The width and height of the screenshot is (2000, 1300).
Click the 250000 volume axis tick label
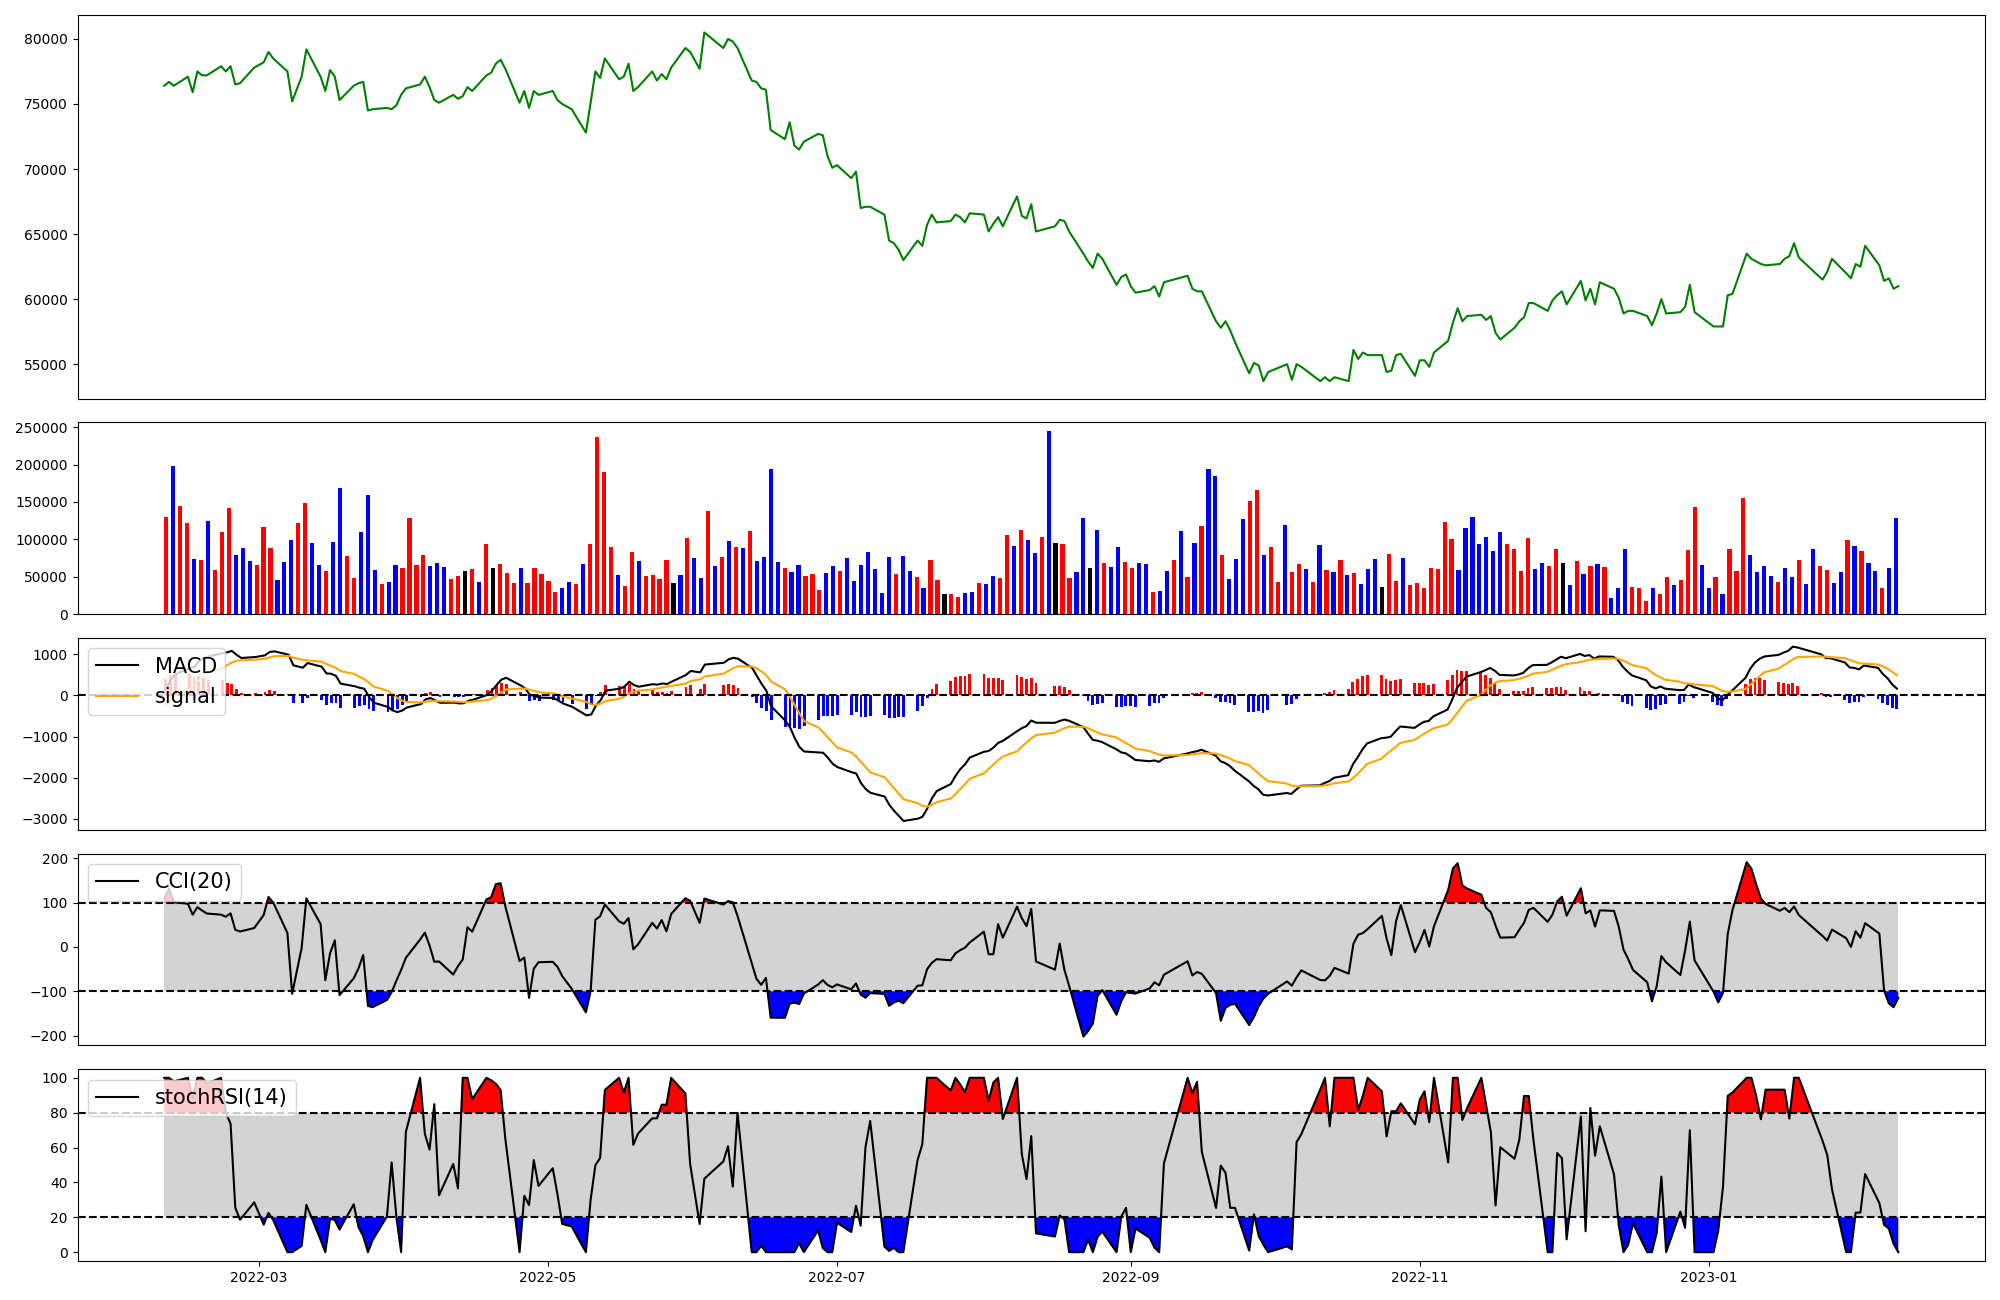coord(42,428)
